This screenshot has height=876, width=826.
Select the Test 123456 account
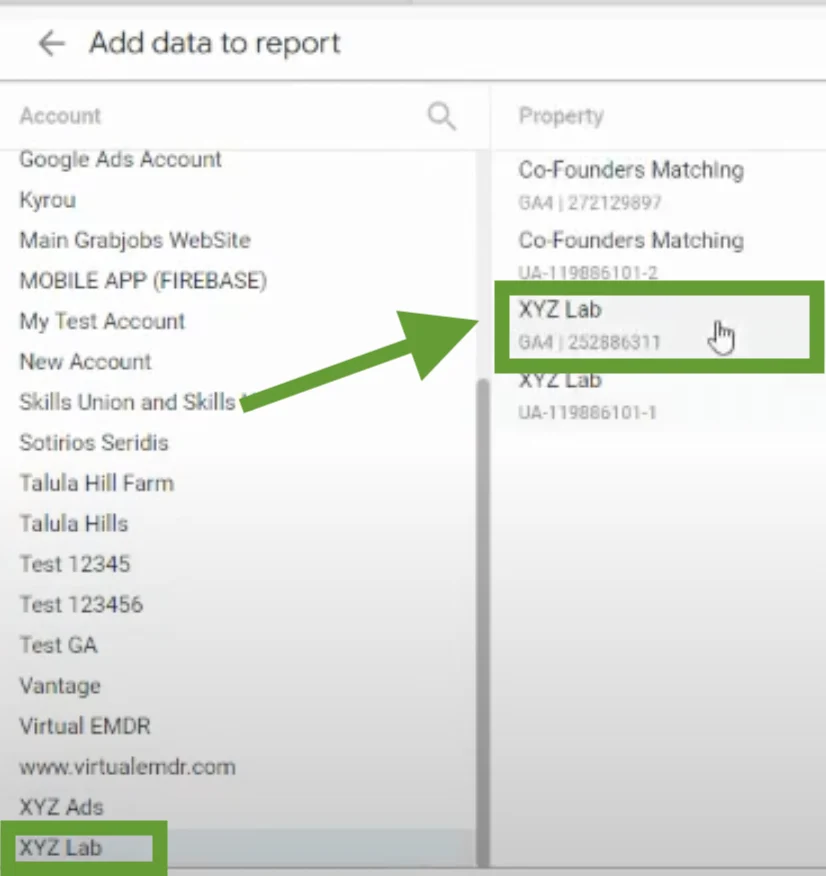[x=81, y=604]
